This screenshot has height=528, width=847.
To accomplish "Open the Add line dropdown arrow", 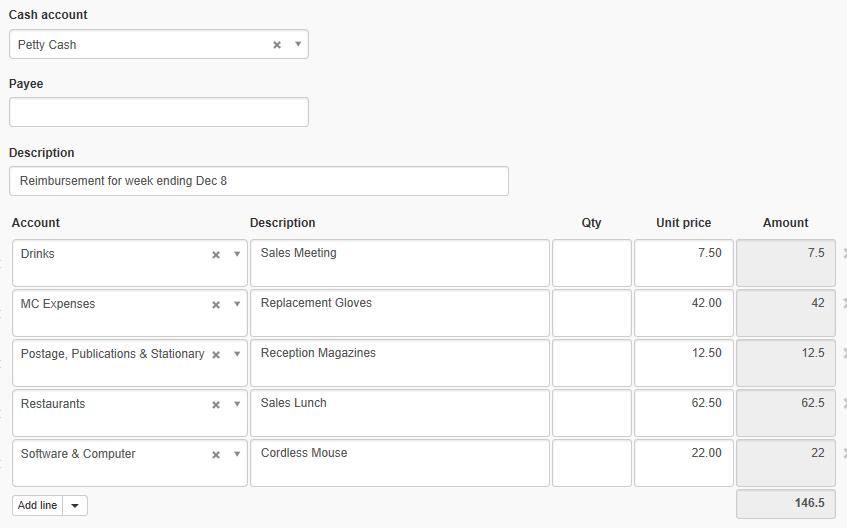I will [x=75, y=505].
